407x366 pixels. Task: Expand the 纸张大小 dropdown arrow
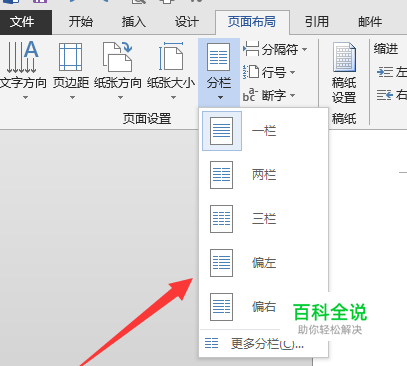pyautogui.click(x=173, y=98)
